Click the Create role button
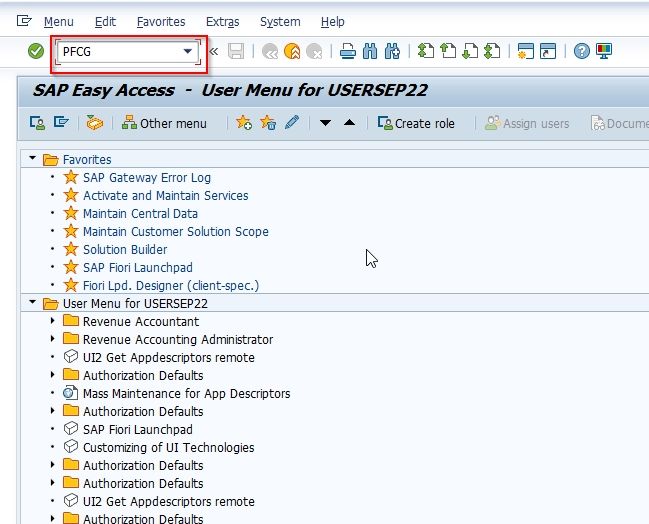The image size is (649, 524). tap(416, 123)
